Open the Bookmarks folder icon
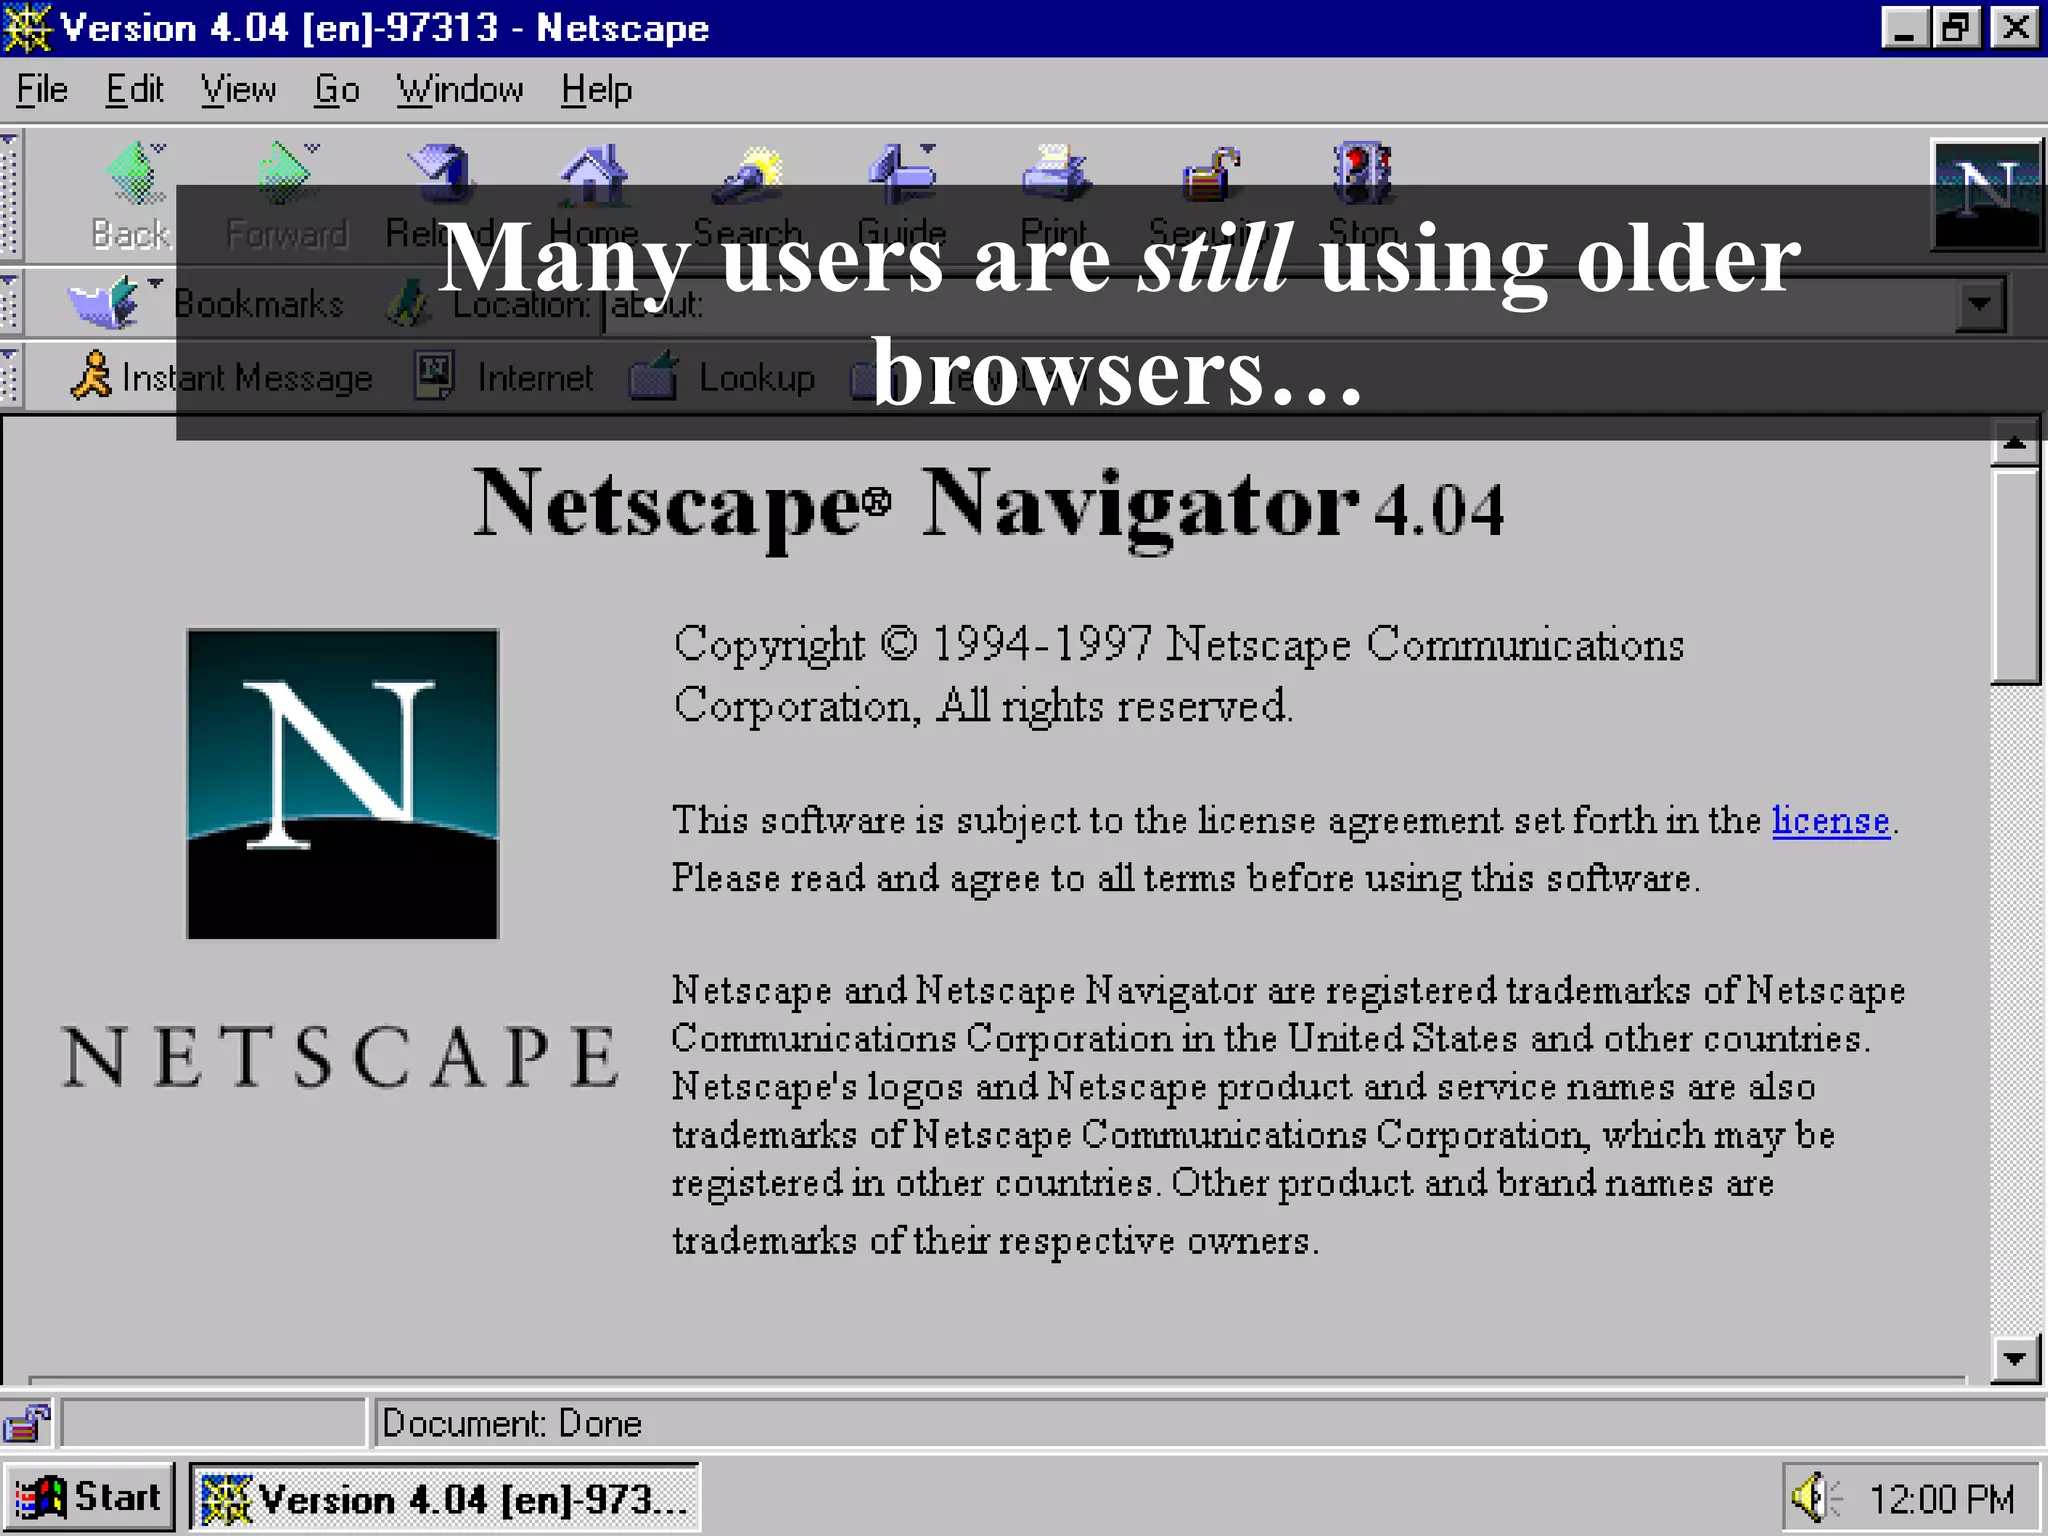This screenshot has height=1536, width=2048. [103, 303]
